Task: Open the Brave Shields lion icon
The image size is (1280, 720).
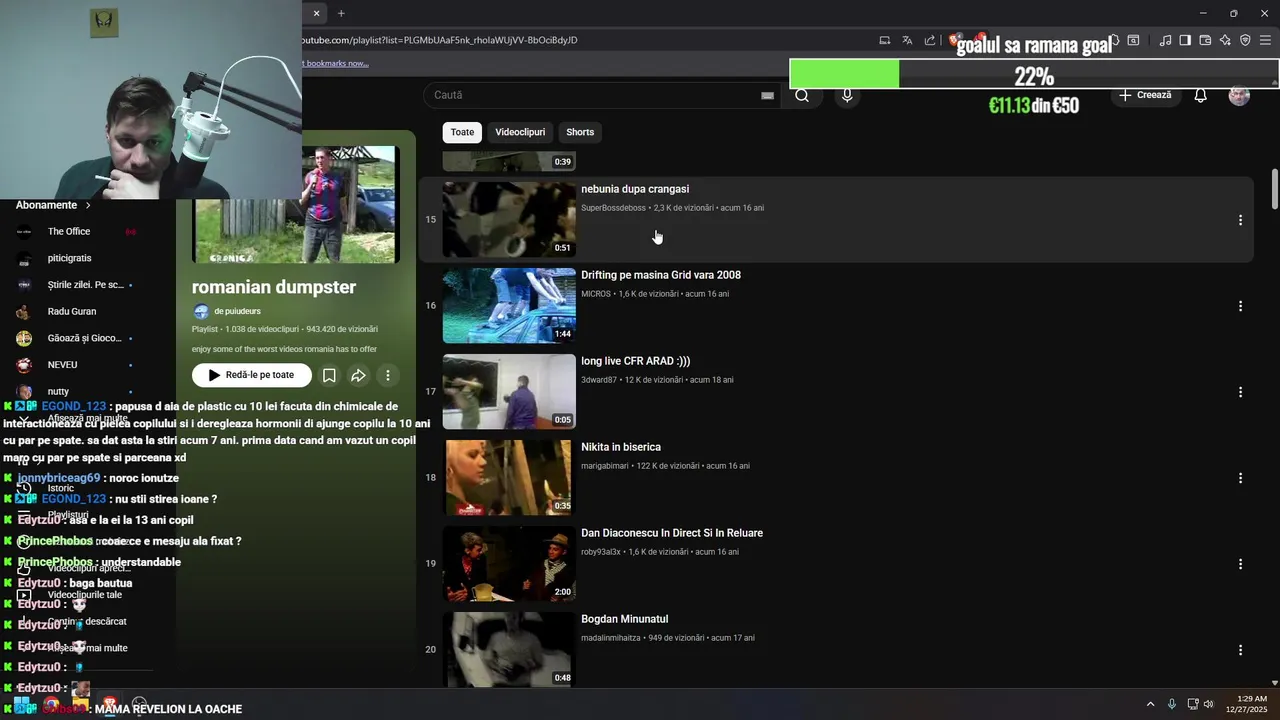Action: click(x=955, y=40)
